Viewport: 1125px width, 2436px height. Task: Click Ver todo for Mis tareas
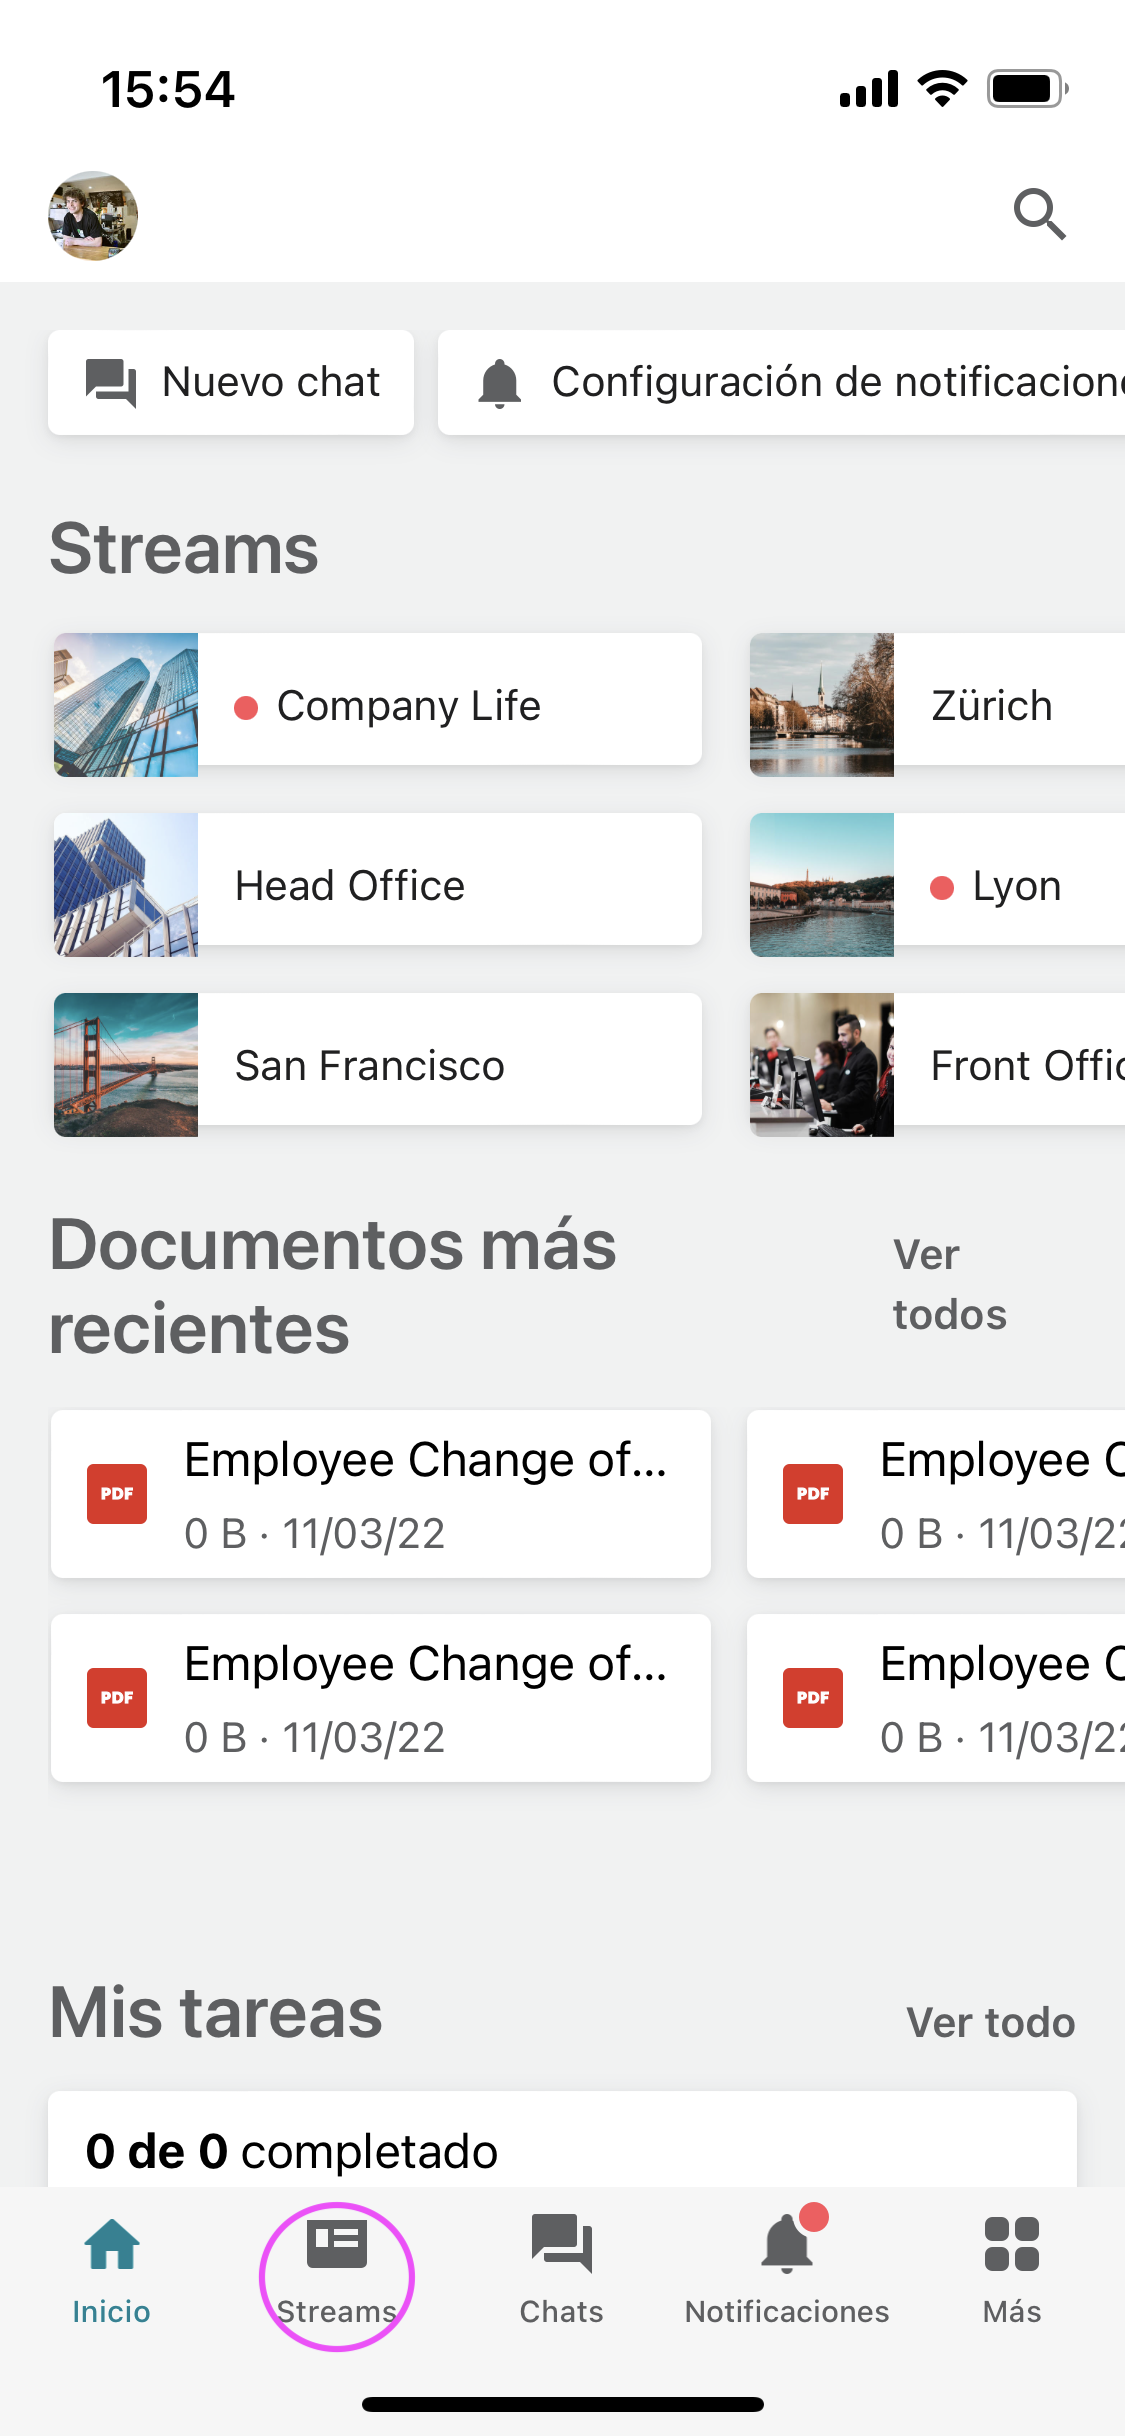990,2022
